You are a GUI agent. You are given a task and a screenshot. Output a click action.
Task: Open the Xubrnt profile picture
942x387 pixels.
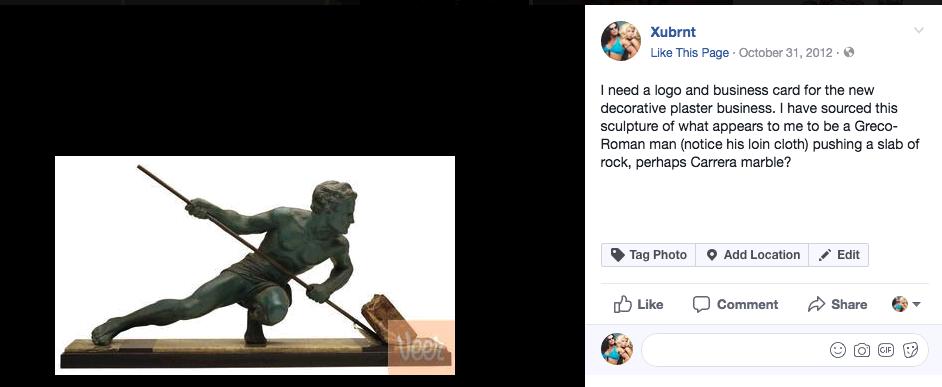point(621,41)
